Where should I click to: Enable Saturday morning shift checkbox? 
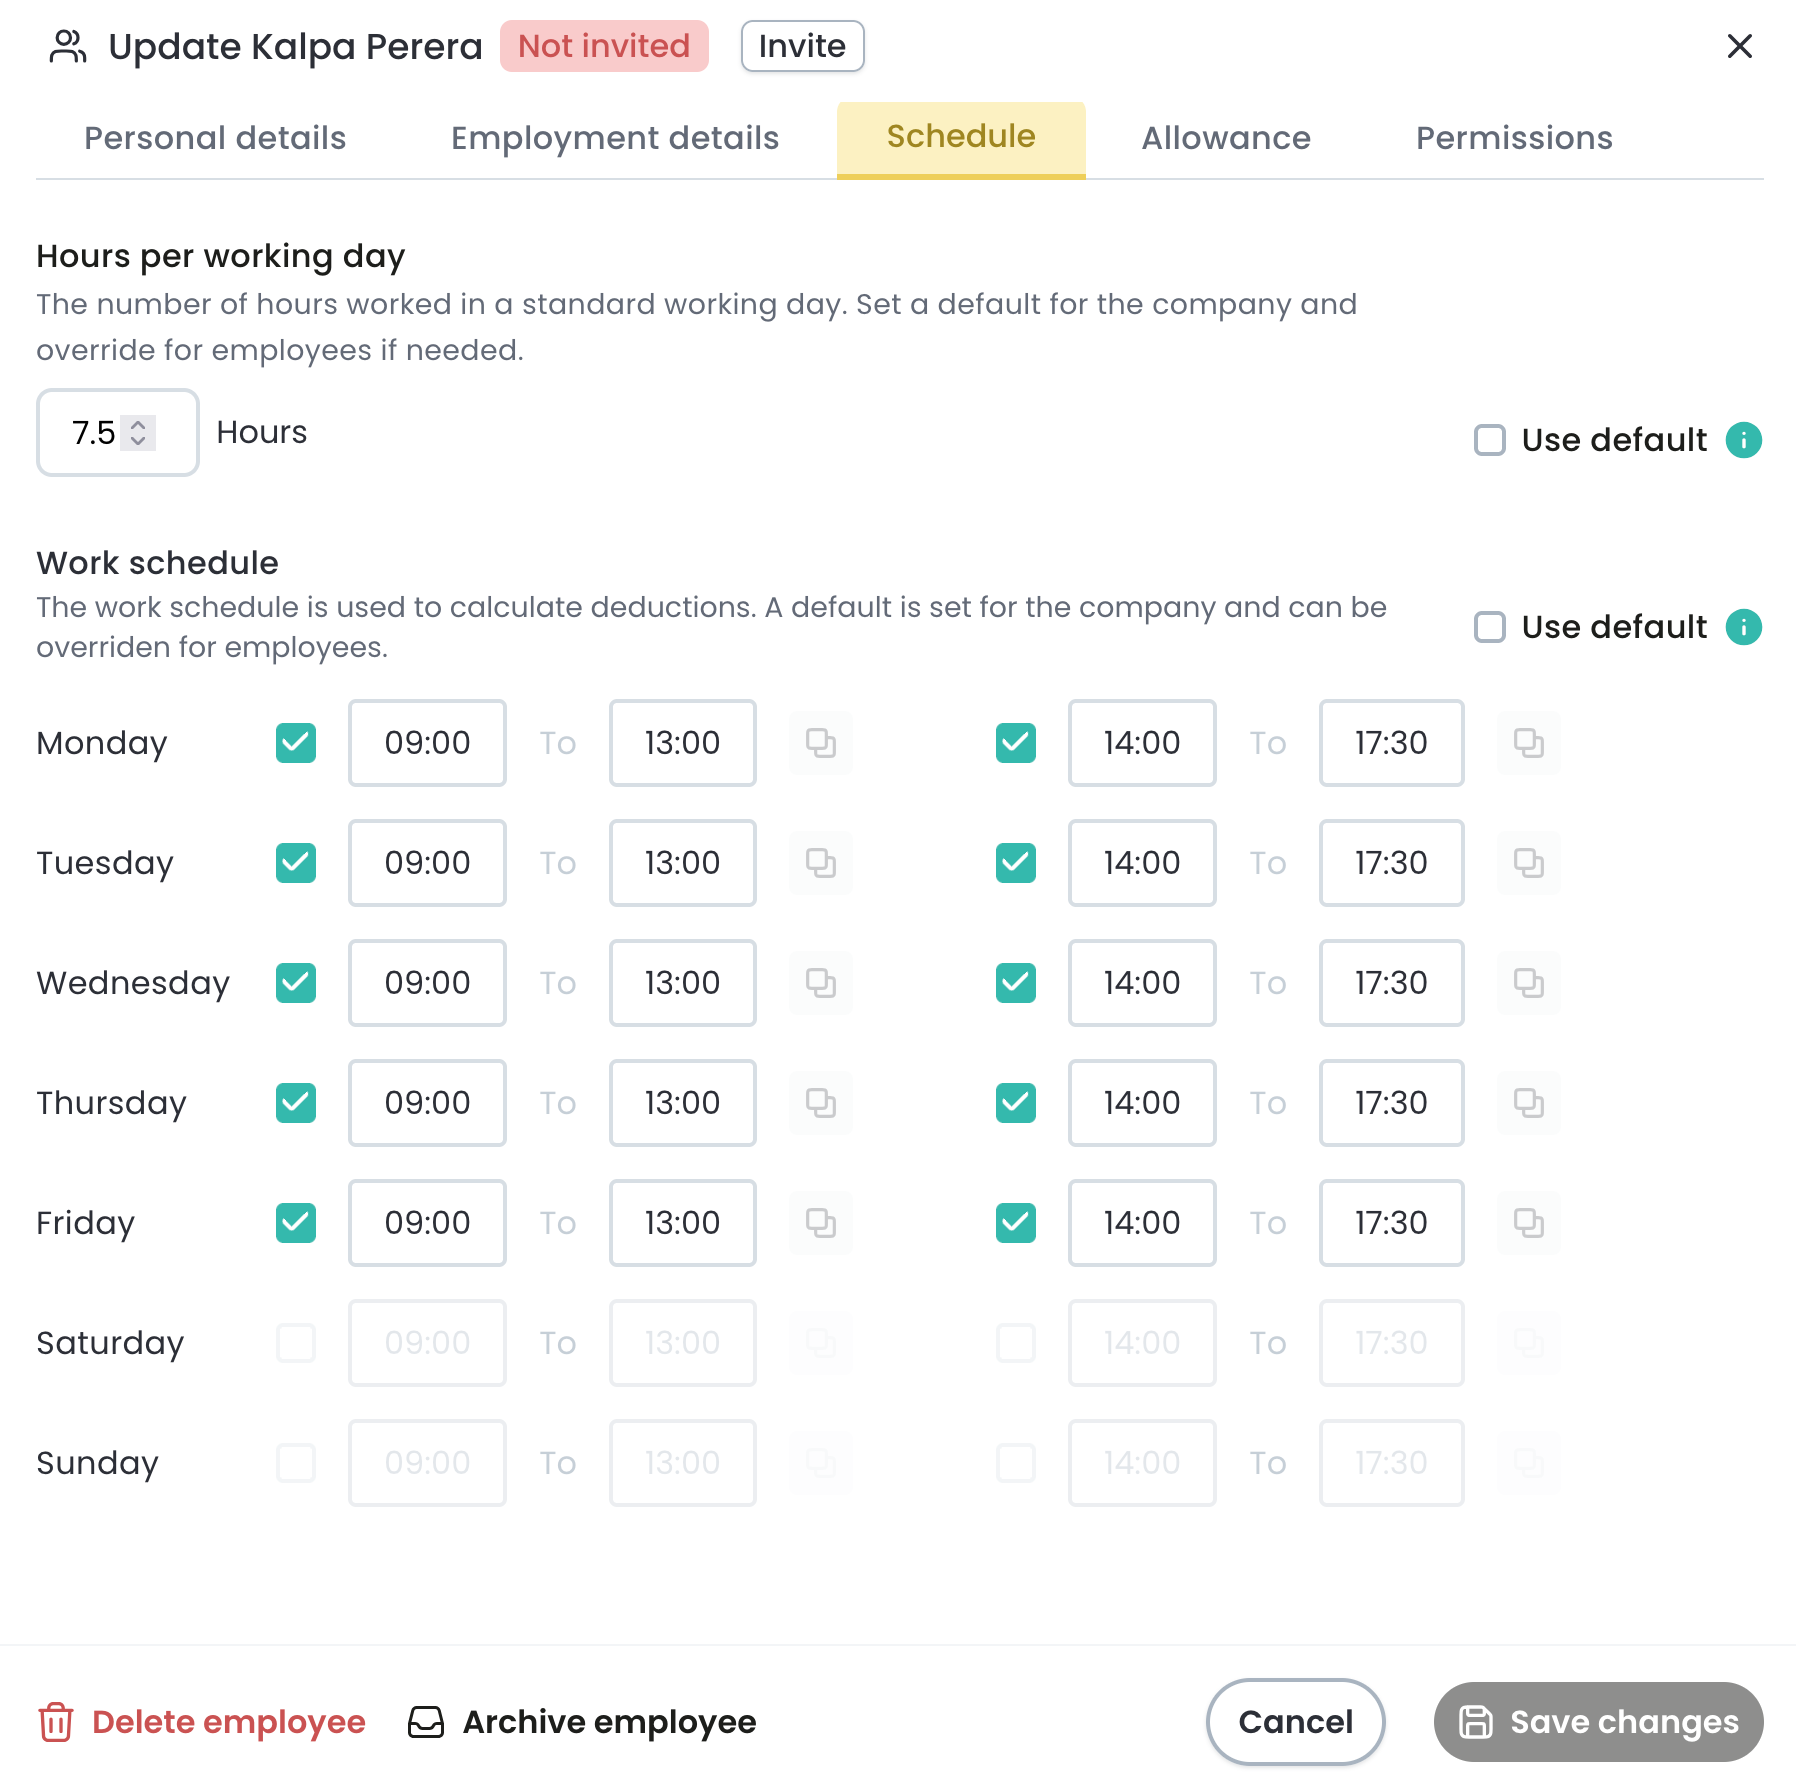tap(296, 1343)
